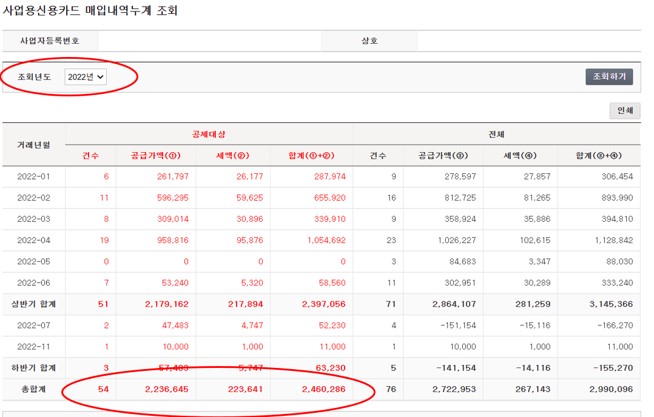Viewport: 654px width, 417px height.
Task: Click the 거래년월 column header
Action: (x=33, y=145)
